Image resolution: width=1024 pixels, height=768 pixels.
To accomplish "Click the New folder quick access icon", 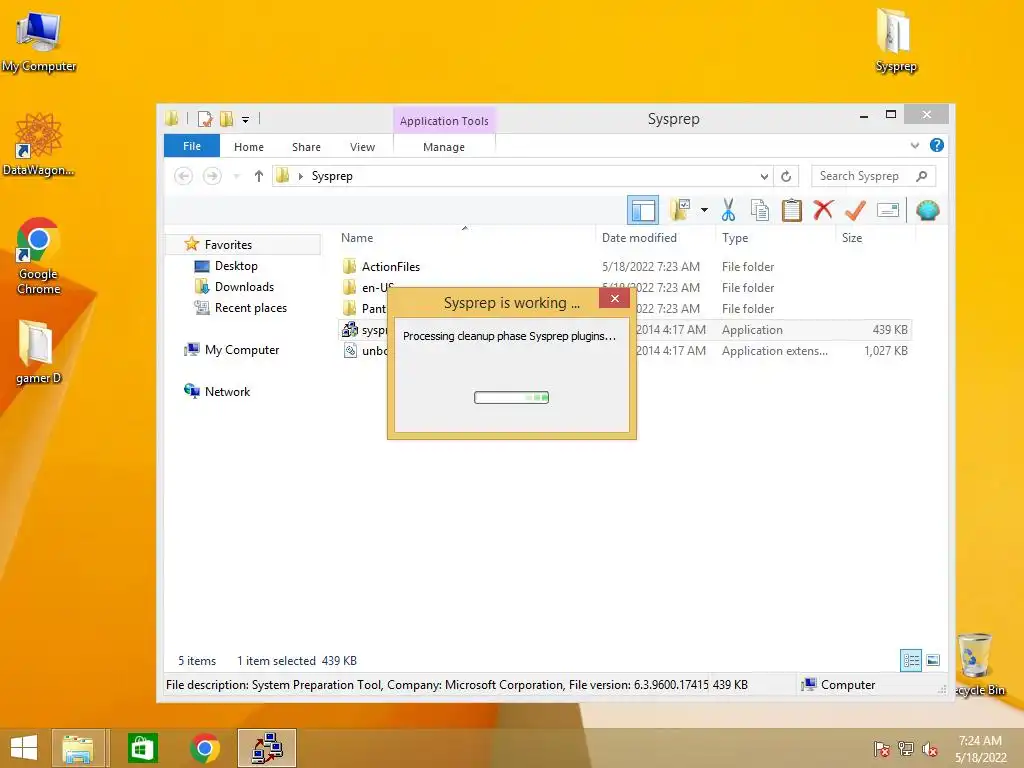I will (x=227, y=119).
